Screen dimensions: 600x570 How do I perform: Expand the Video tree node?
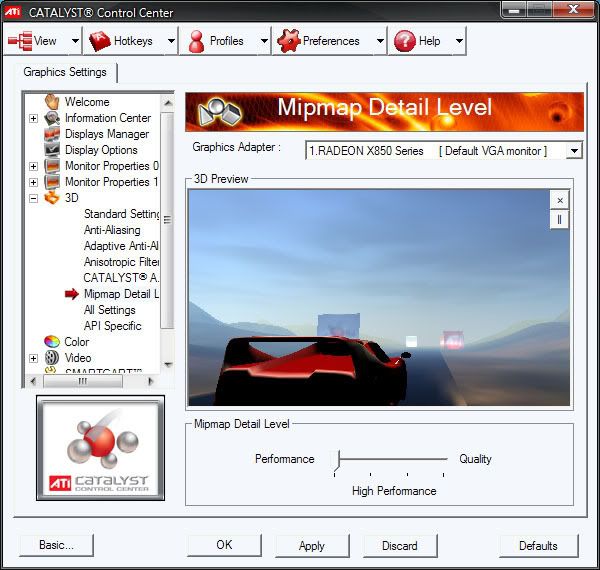[33, 358]
